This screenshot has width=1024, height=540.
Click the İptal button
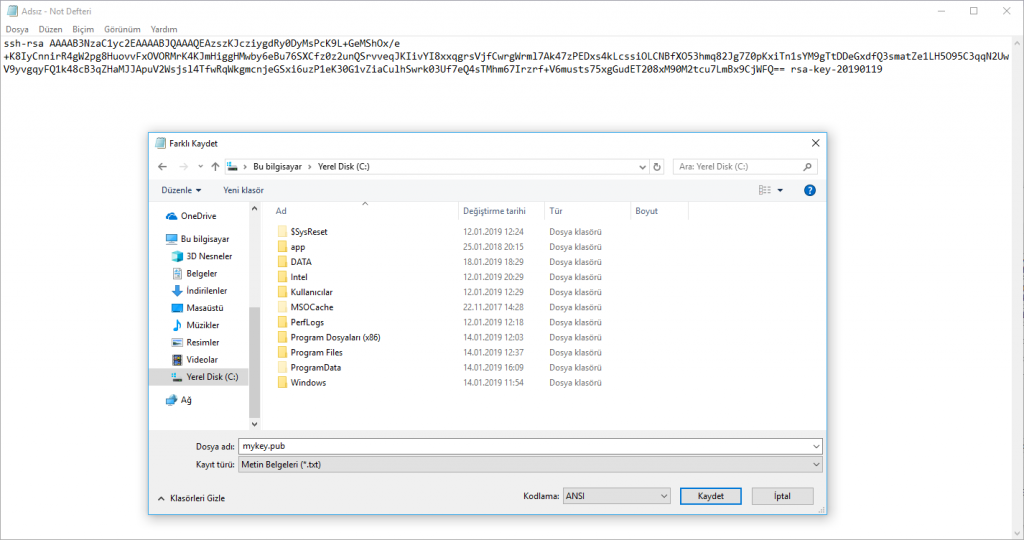click(x=782, y=496)
